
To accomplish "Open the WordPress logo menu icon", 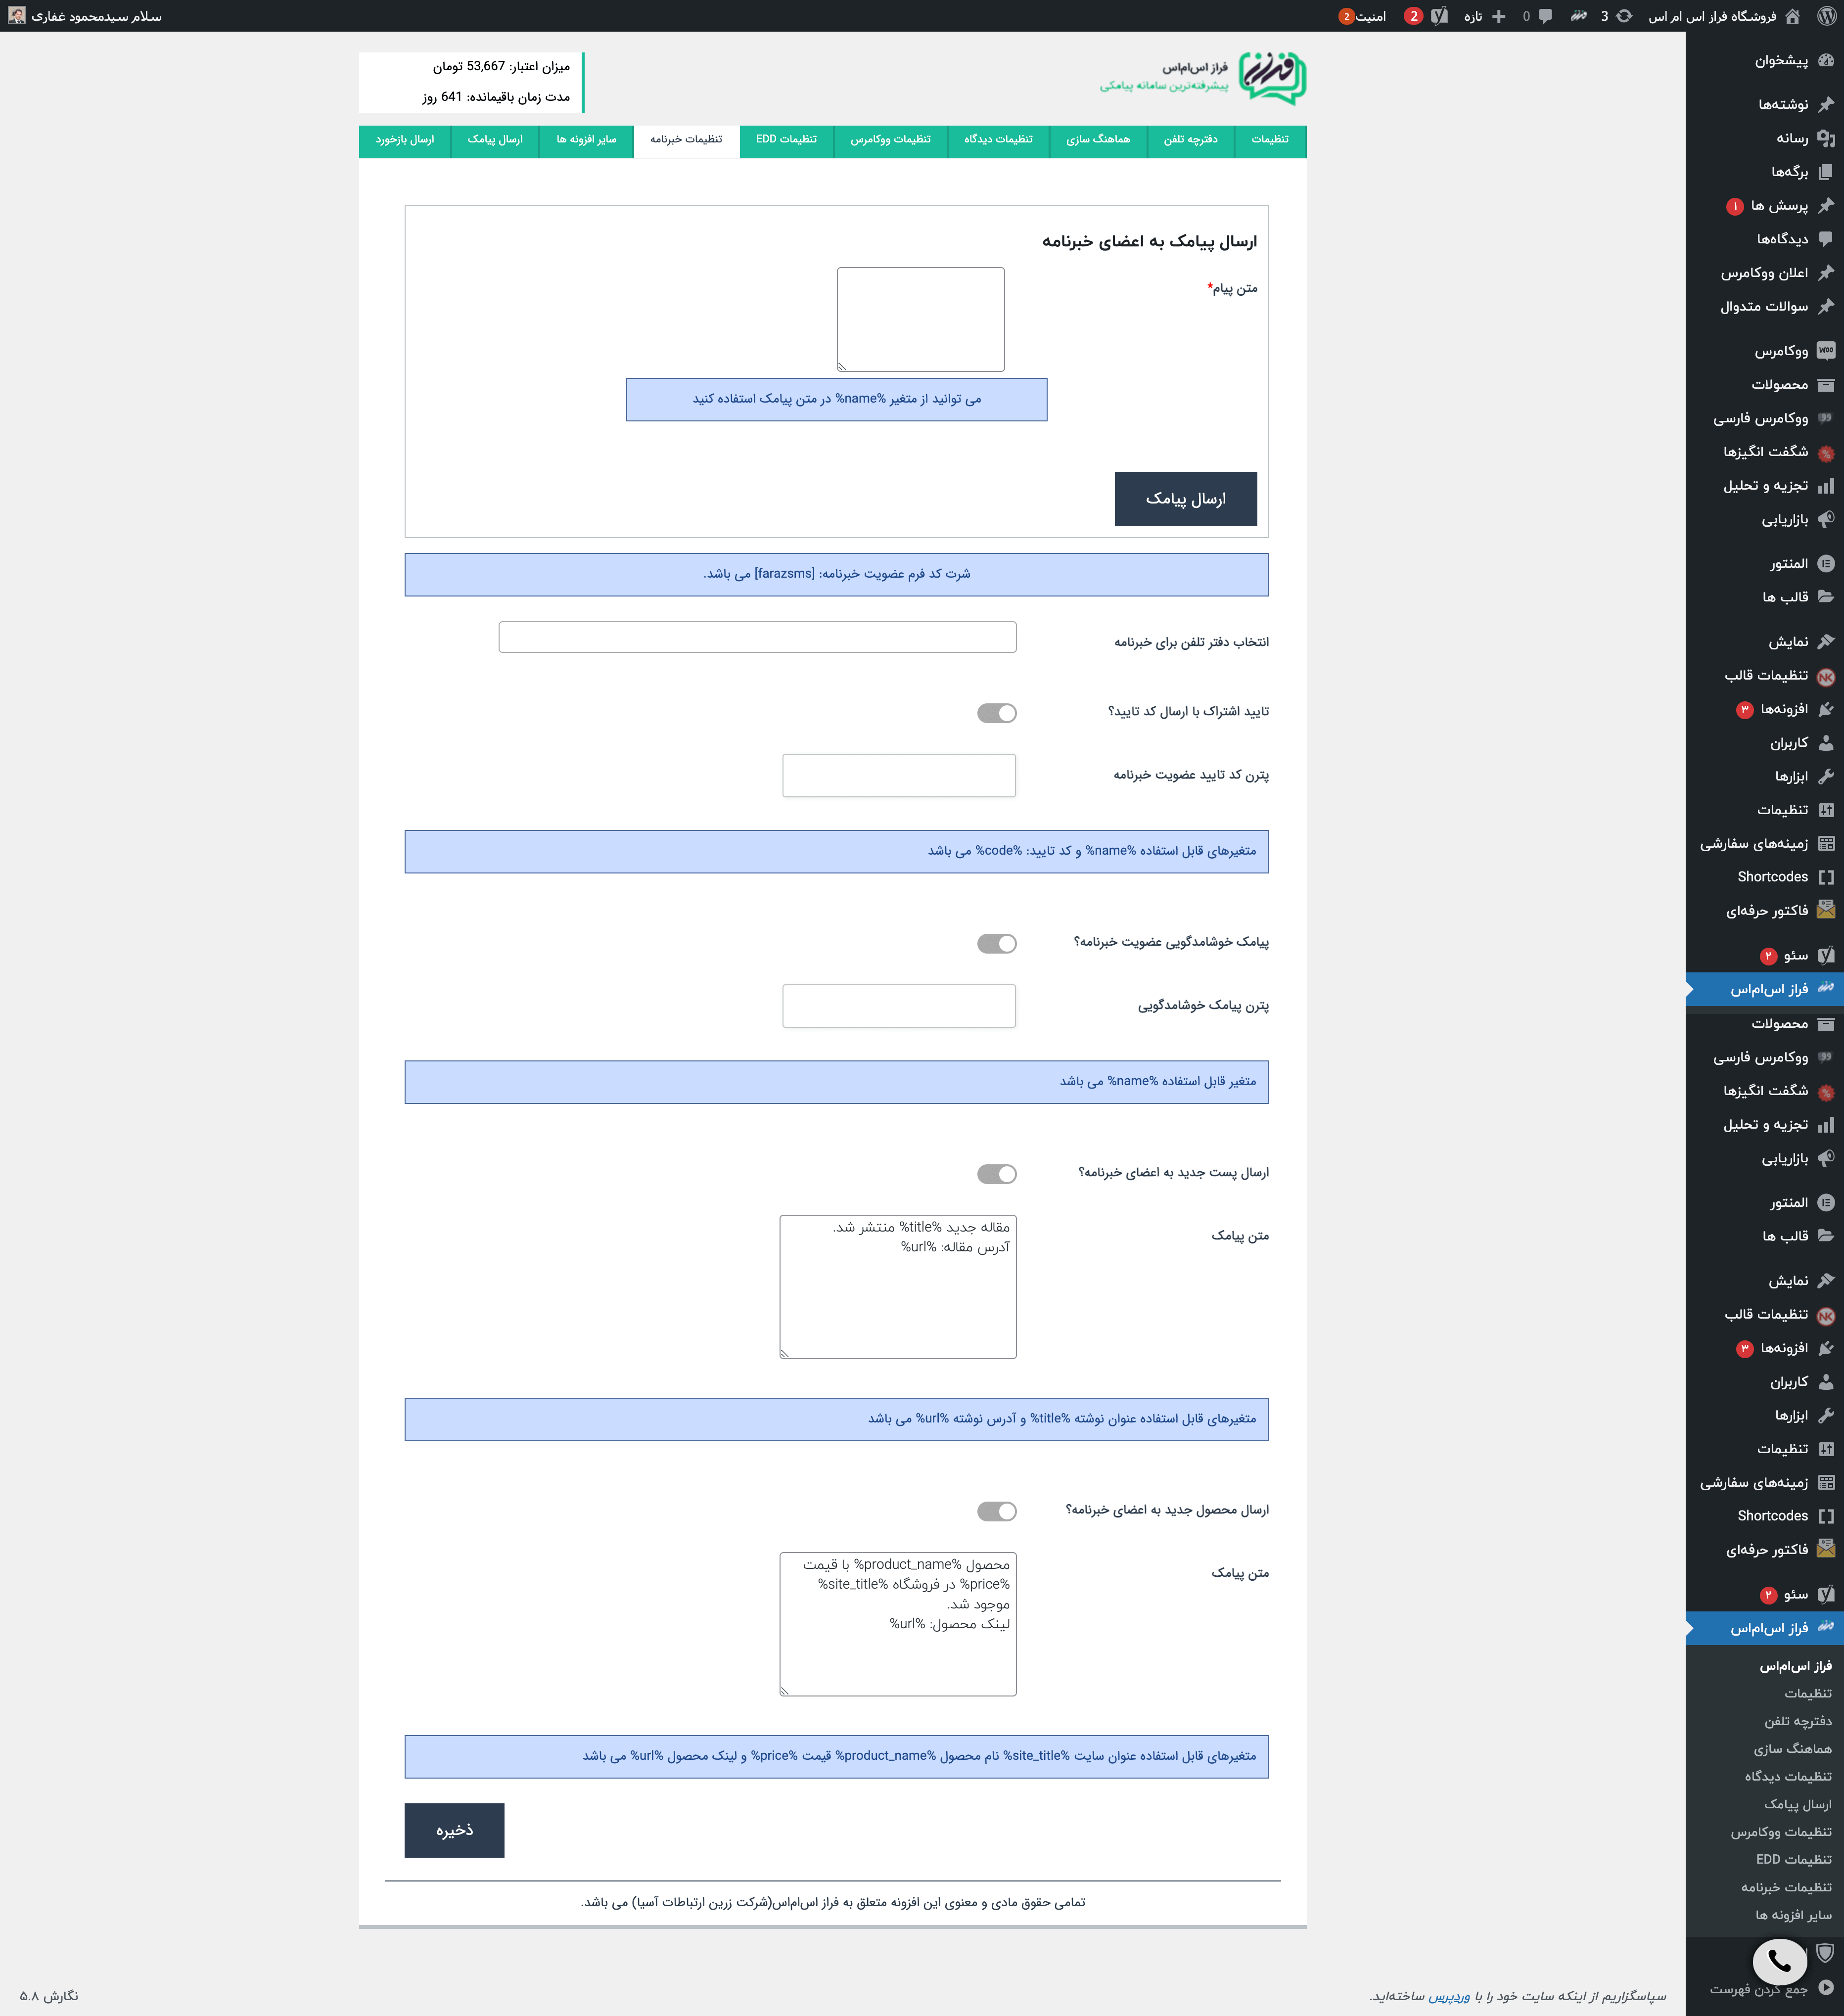I will point(1826,16).
